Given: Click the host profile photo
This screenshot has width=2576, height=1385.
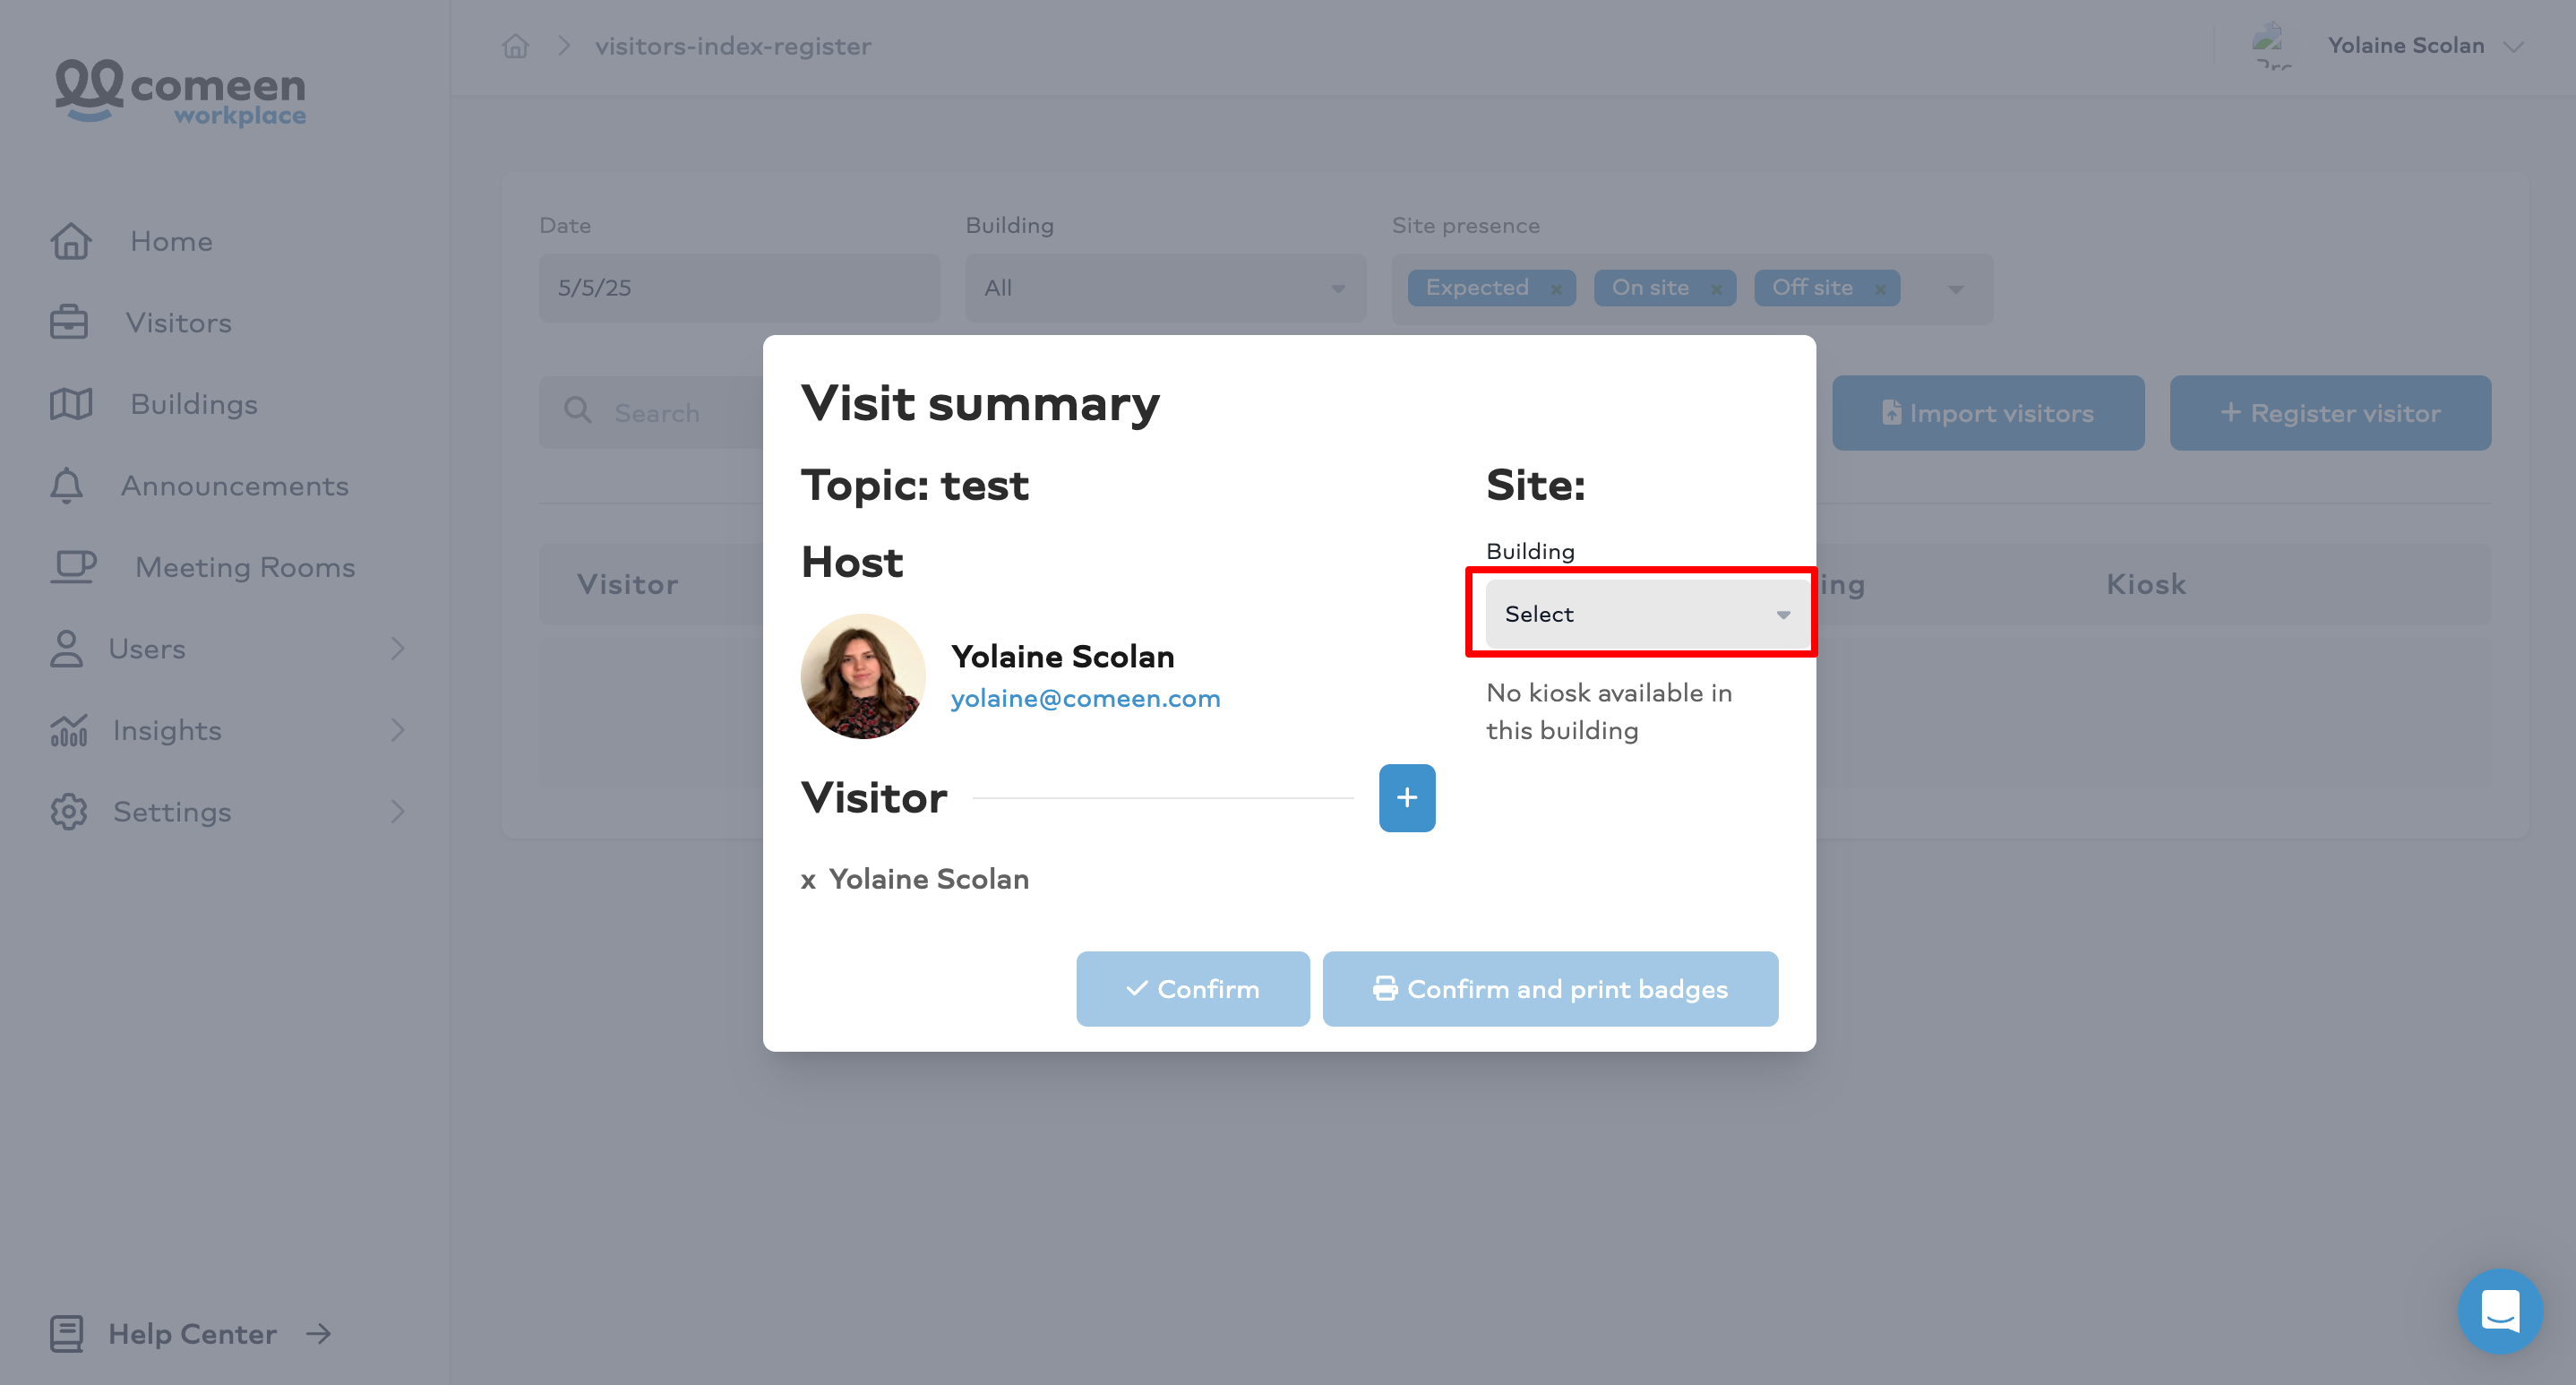Looking at the screenshot, I should [862, 677].
